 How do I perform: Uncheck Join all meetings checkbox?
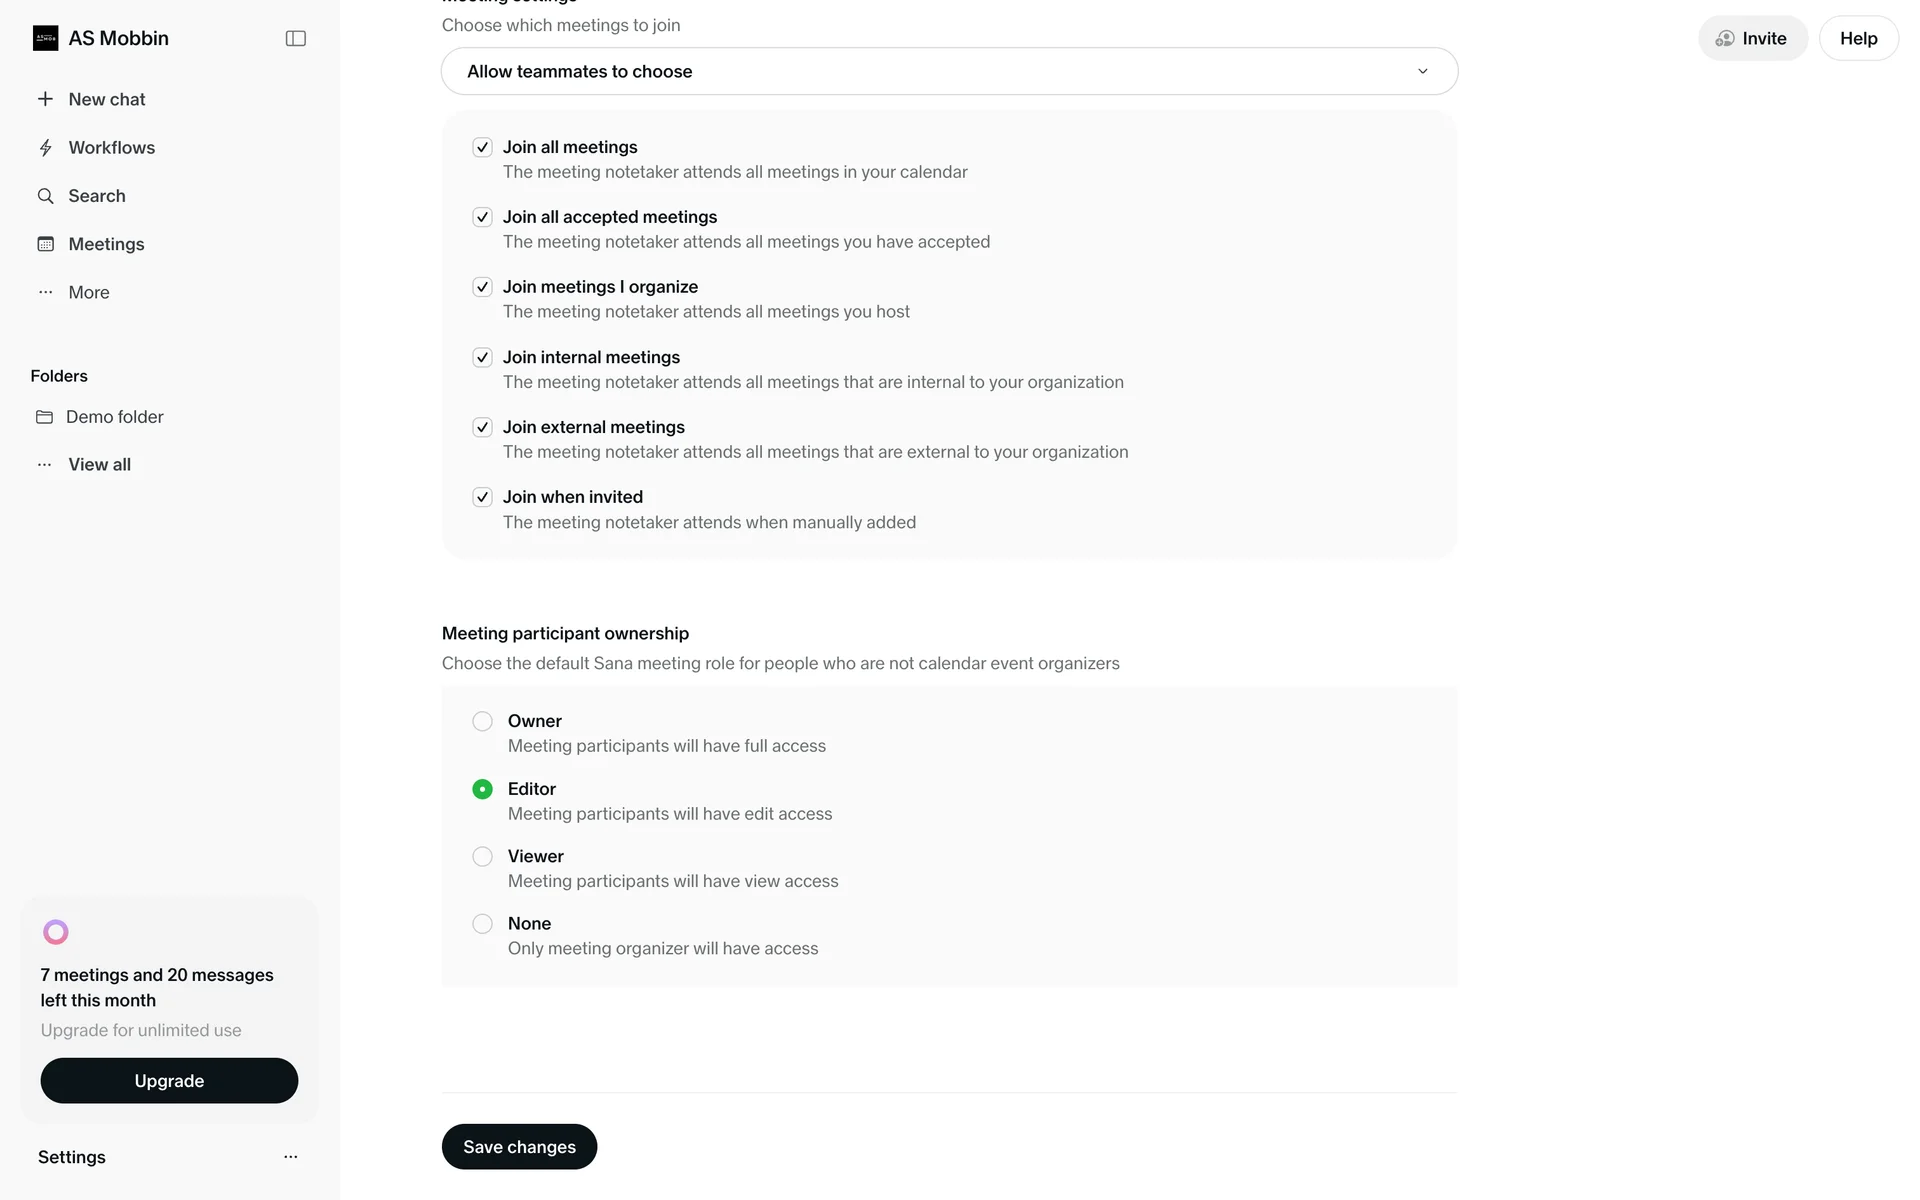482,148
